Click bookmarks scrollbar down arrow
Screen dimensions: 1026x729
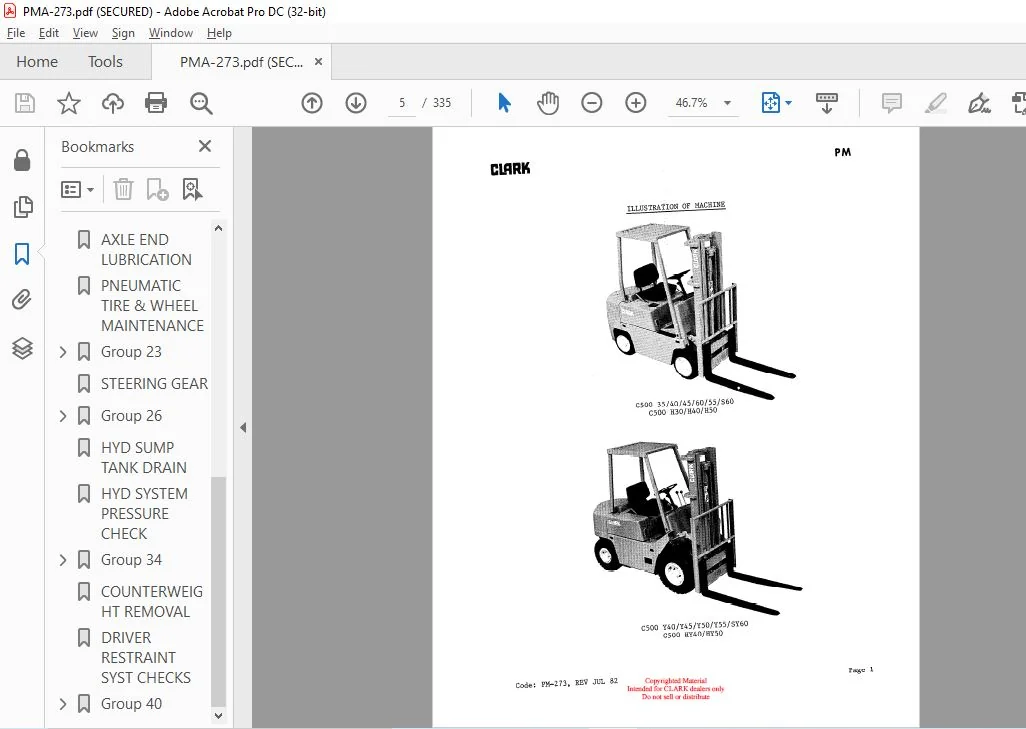pos(219,716)
